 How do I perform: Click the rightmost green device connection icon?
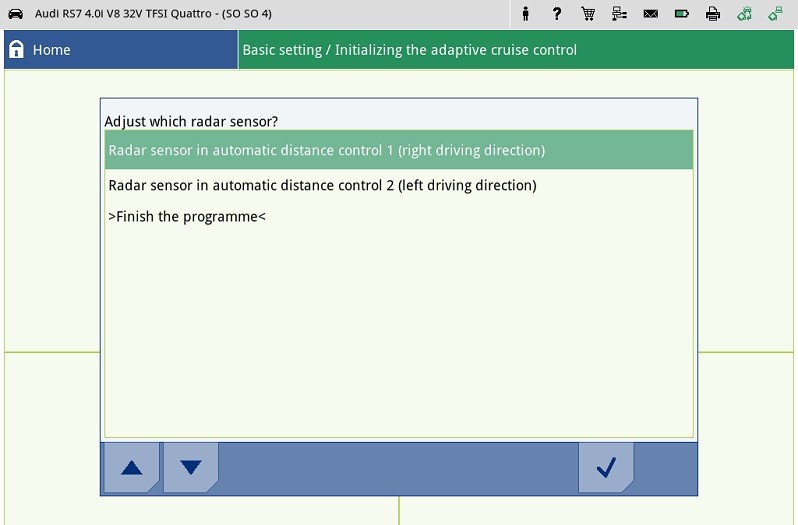775,14
